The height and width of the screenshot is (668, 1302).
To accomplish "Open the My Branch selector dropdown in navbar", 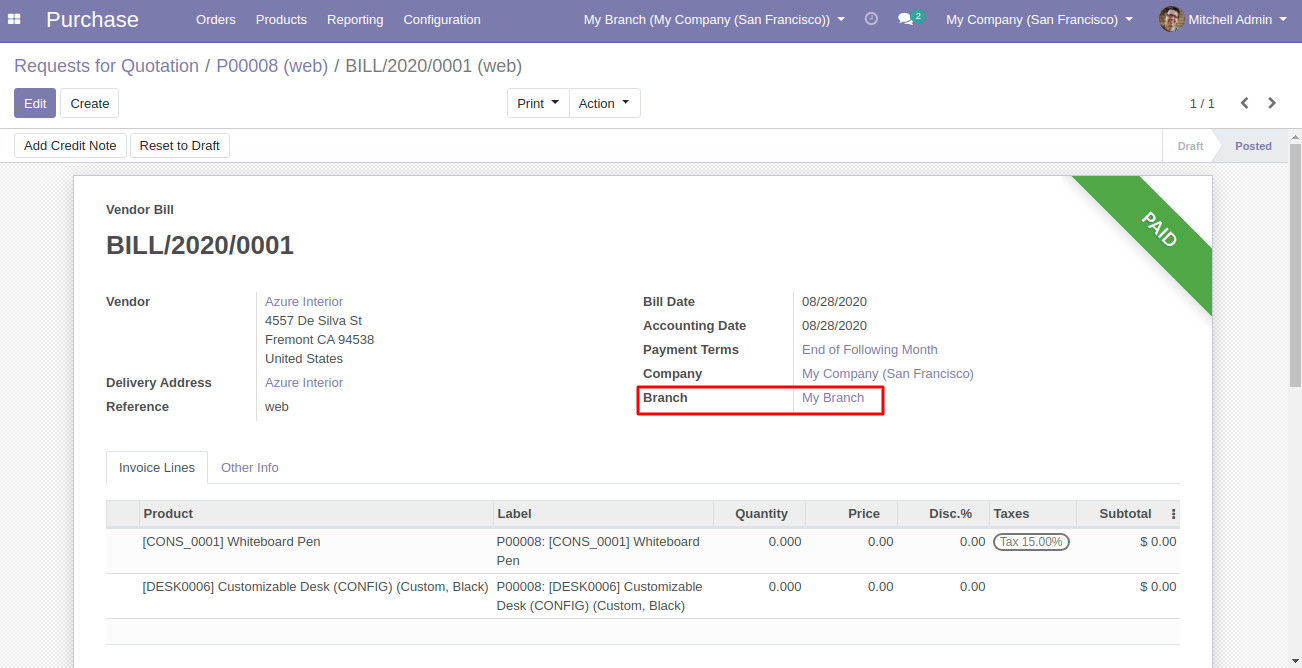I will [714, 19].
